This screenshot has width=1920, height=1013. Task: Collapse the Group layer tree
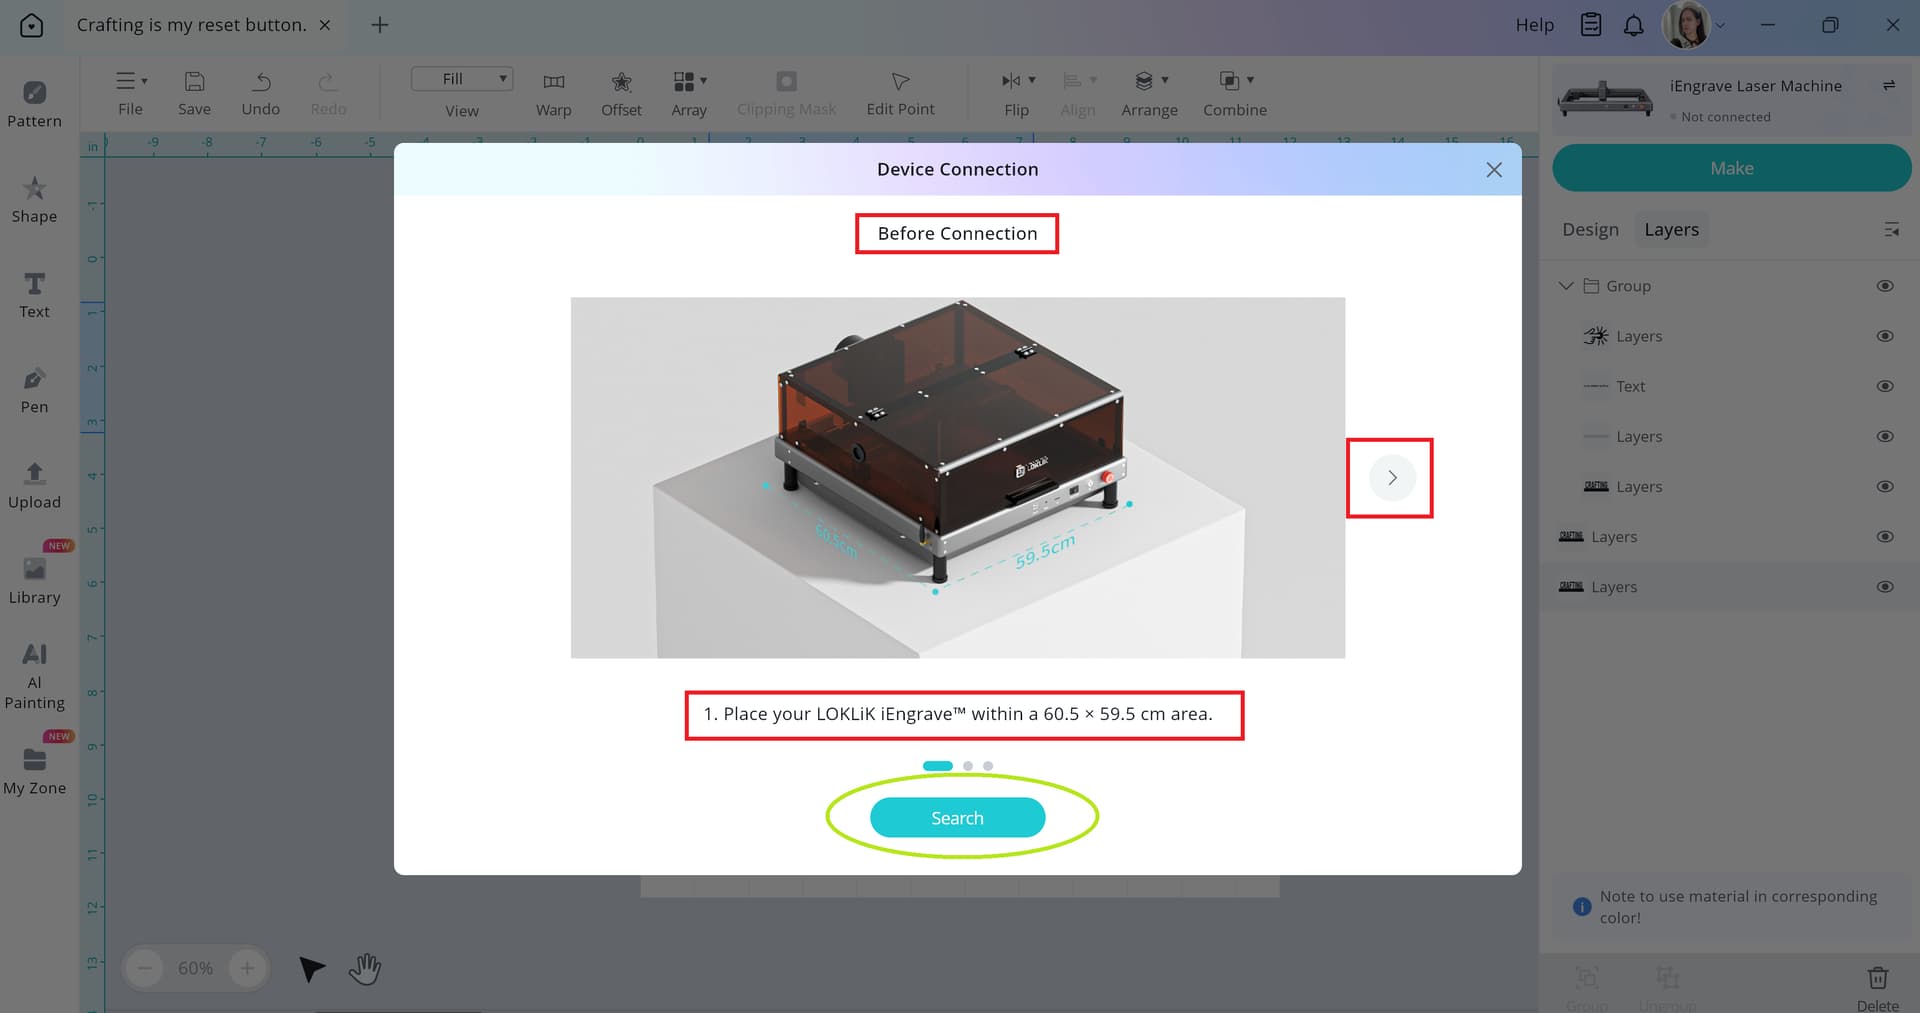[1566, 286]
